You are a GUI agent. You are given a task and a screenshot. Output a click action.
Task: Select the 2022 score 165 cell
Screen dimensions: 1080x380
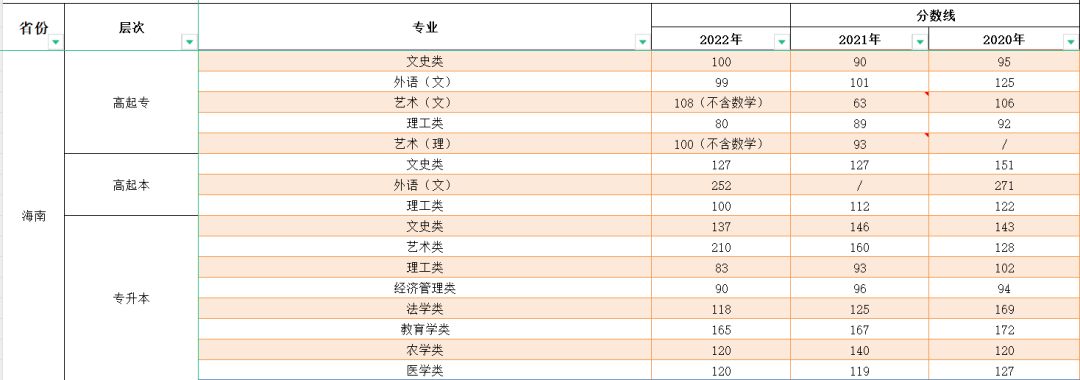click(721, 330)
